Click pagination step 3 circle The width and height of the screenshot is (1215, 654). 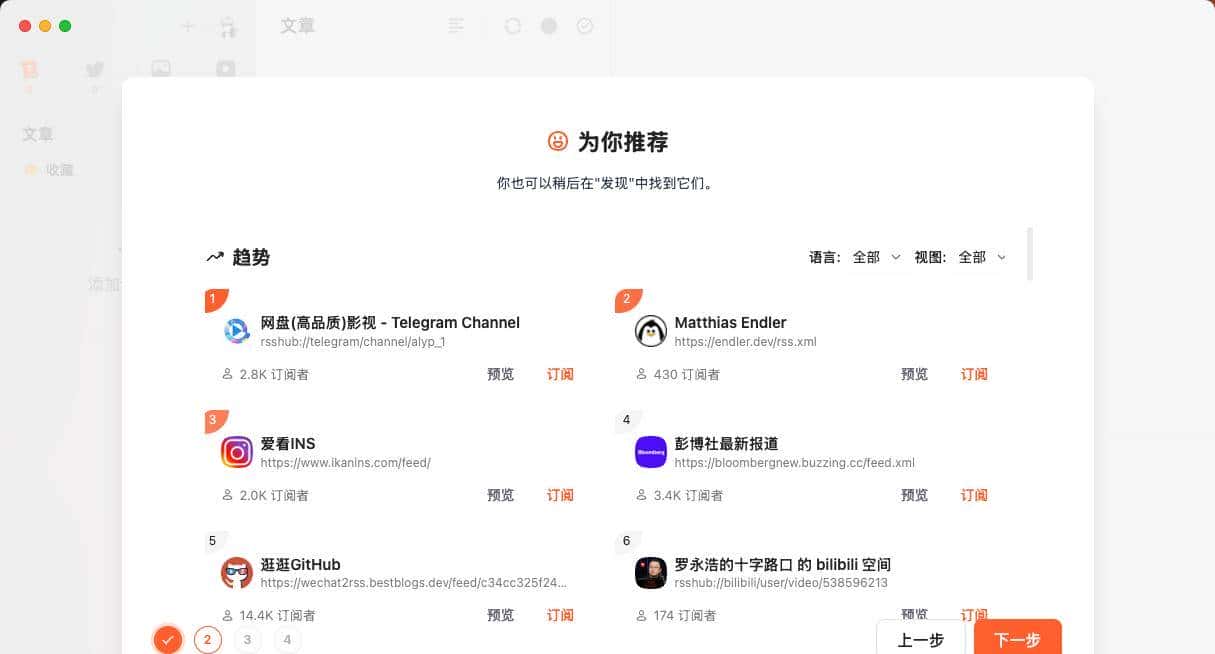[247, 639]
